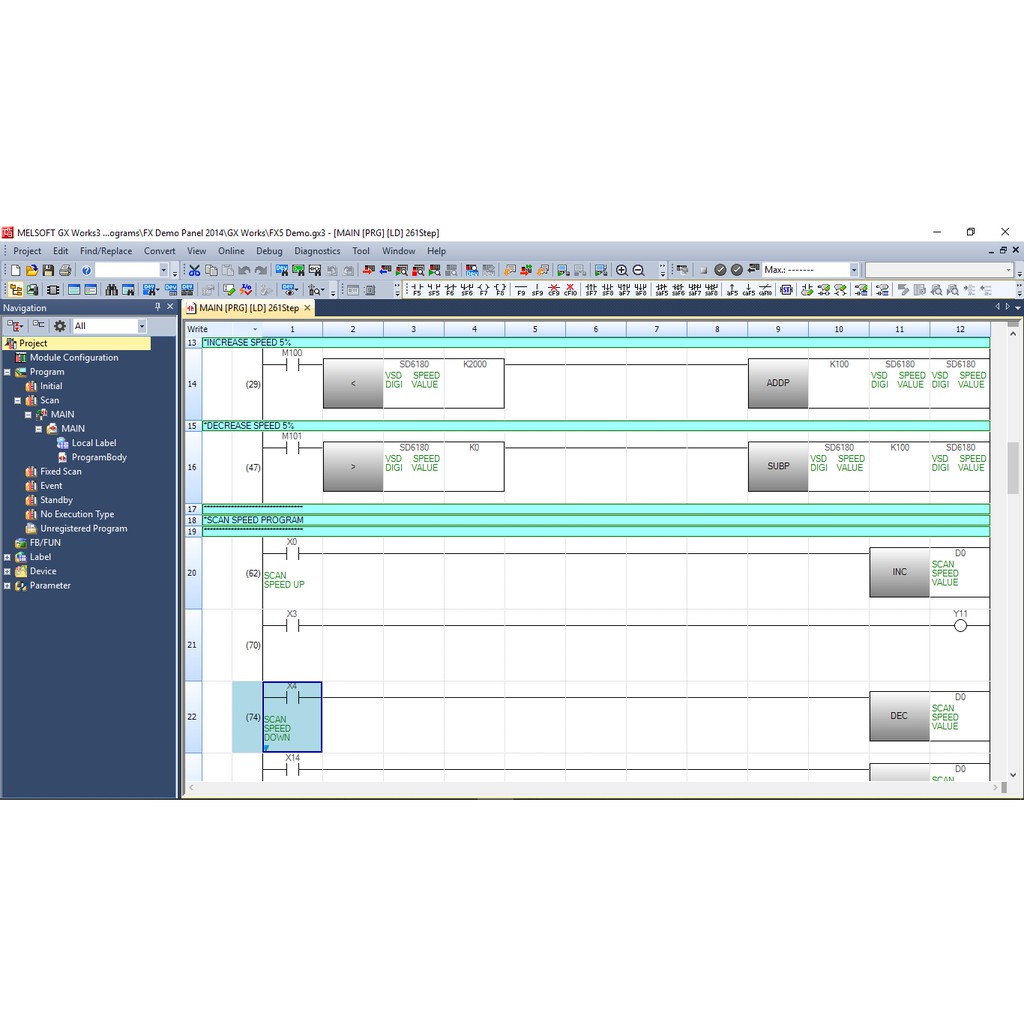The height and width of the screenshot is (1024, 1024).
Task: Toggle the Navigation window icon in toolbar
Action: pyautogui.click(x=16, y=289)
